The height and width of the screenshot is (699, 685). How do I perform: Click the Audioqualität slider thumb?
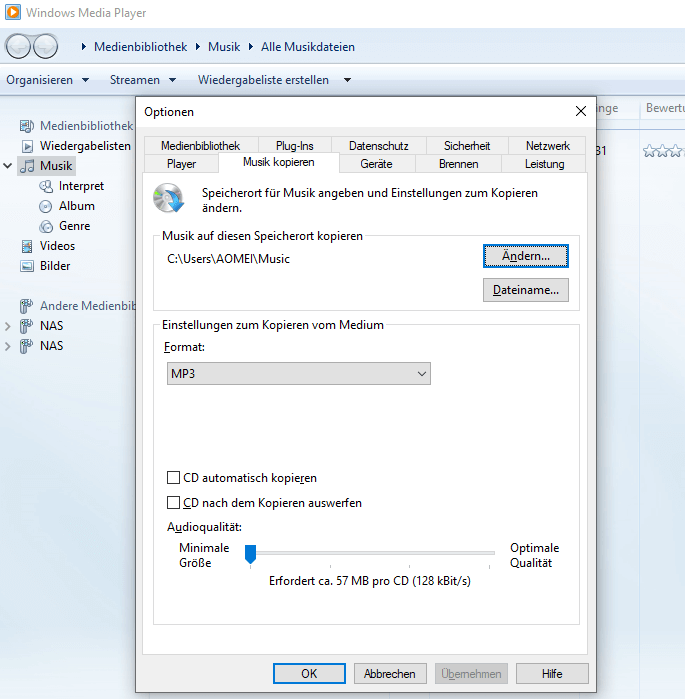pyautogui.click(x=250, y=554)
